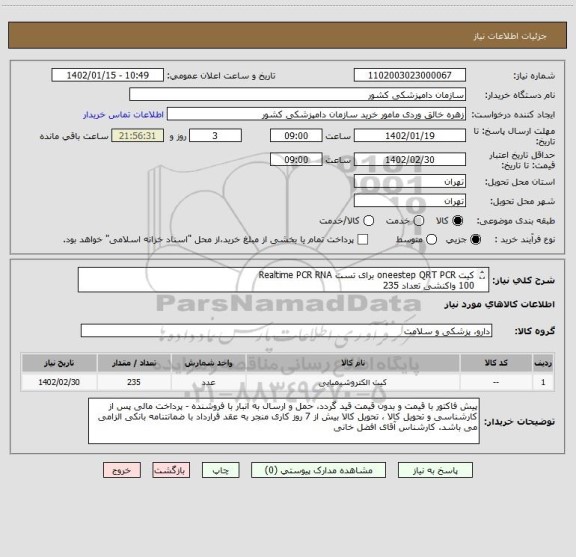576x557 pixels.
Task: Click the need date cell 1402/02/30
Action: [59, 382]
